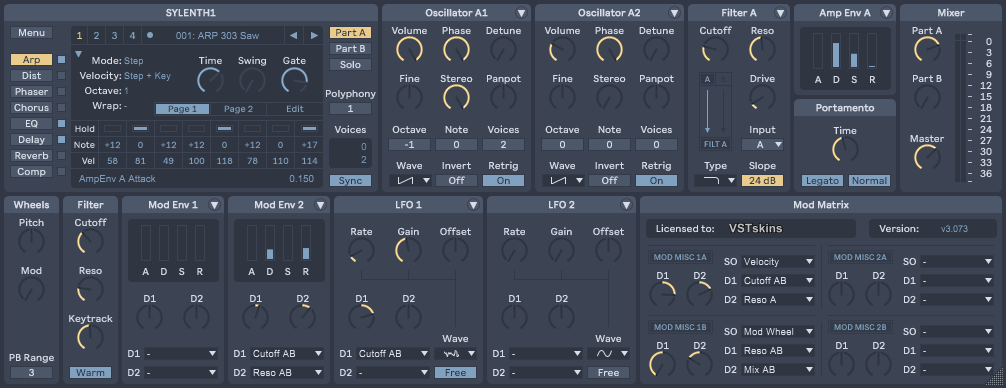The height and width of the screenshot is (388, 1006).
Task: Open MOD MISC 1A Velocity source dropdown
Action: pos(778,262)
